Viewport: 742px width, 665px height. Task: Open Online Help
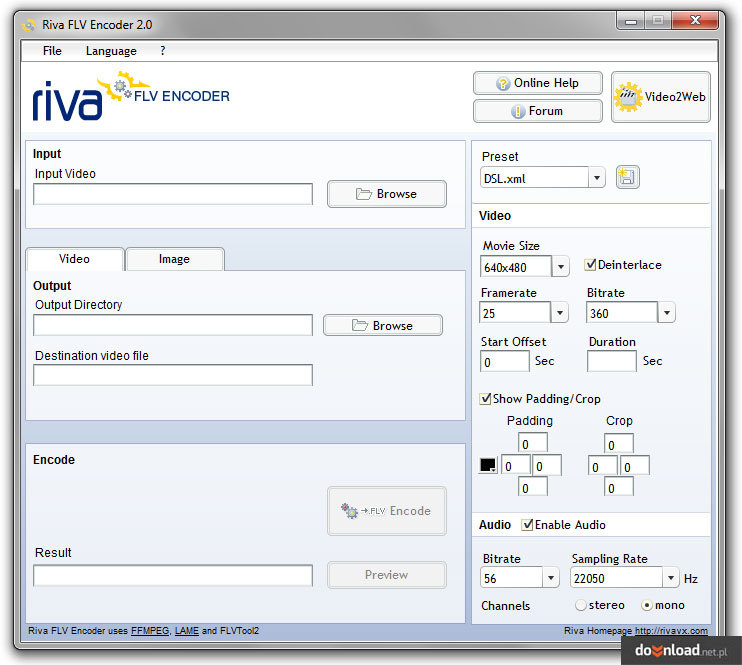pos(538,83)
